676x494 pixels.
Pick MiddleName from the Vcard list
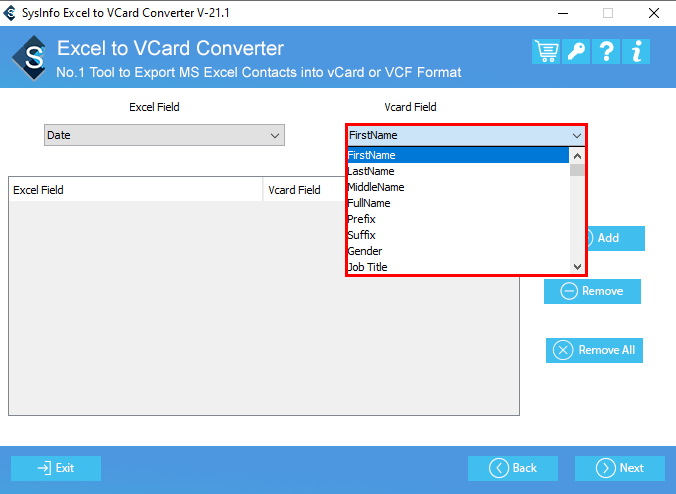tap(458, 187)
